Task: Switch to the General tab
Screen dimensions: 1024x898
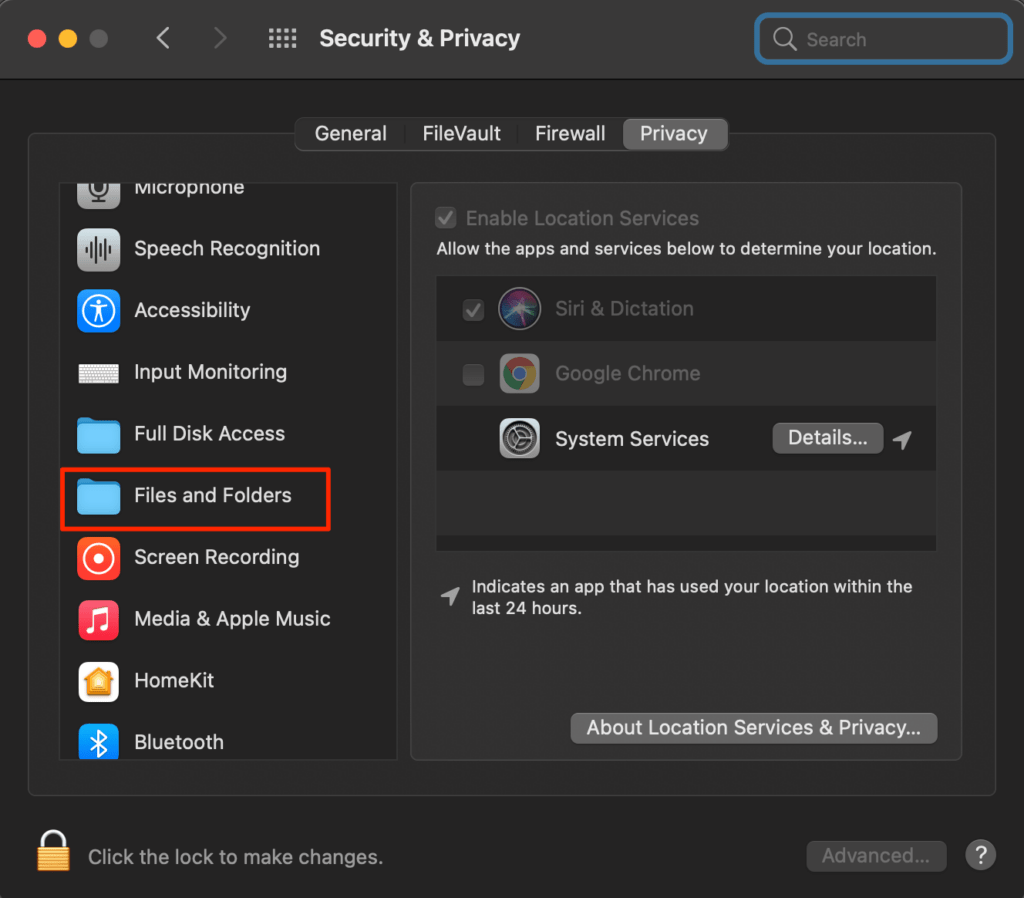Action: point(350,133)
